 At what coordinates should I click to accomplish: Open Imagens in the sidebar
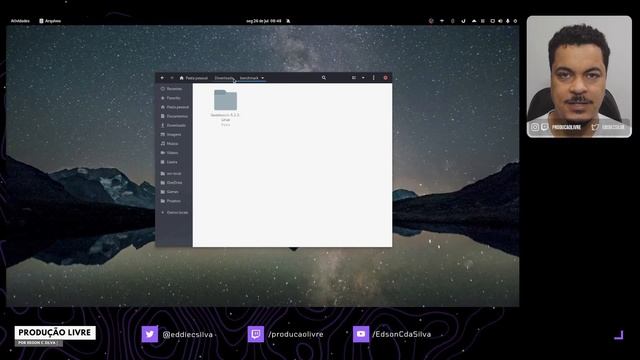tap(171, 134)
